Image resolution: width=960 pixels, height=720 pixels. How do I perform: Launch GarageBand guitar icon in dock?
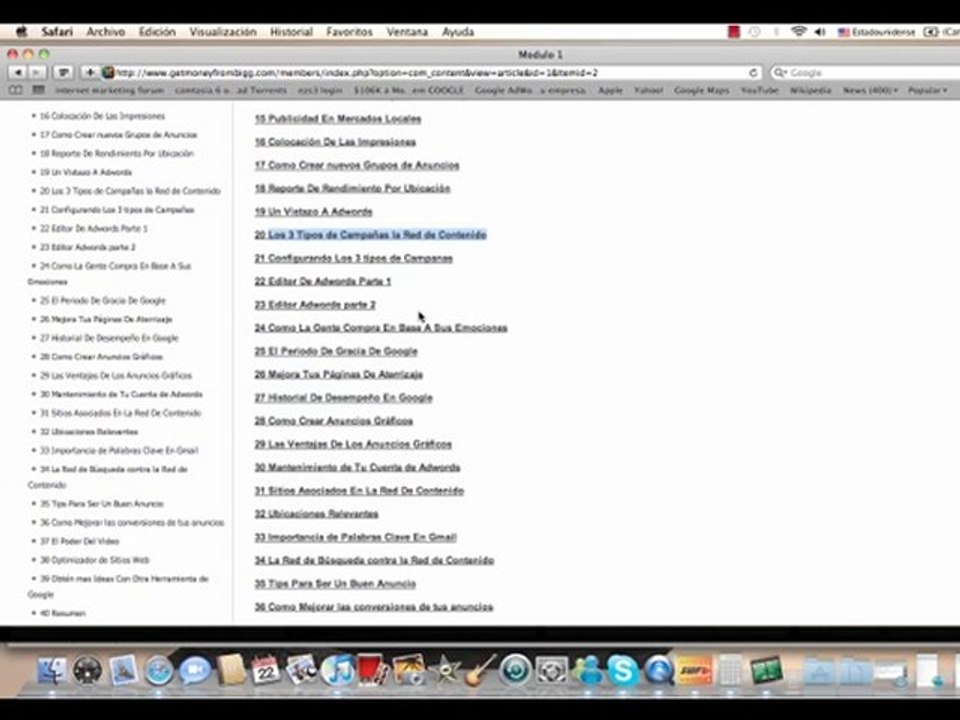[x=480, y=671]
